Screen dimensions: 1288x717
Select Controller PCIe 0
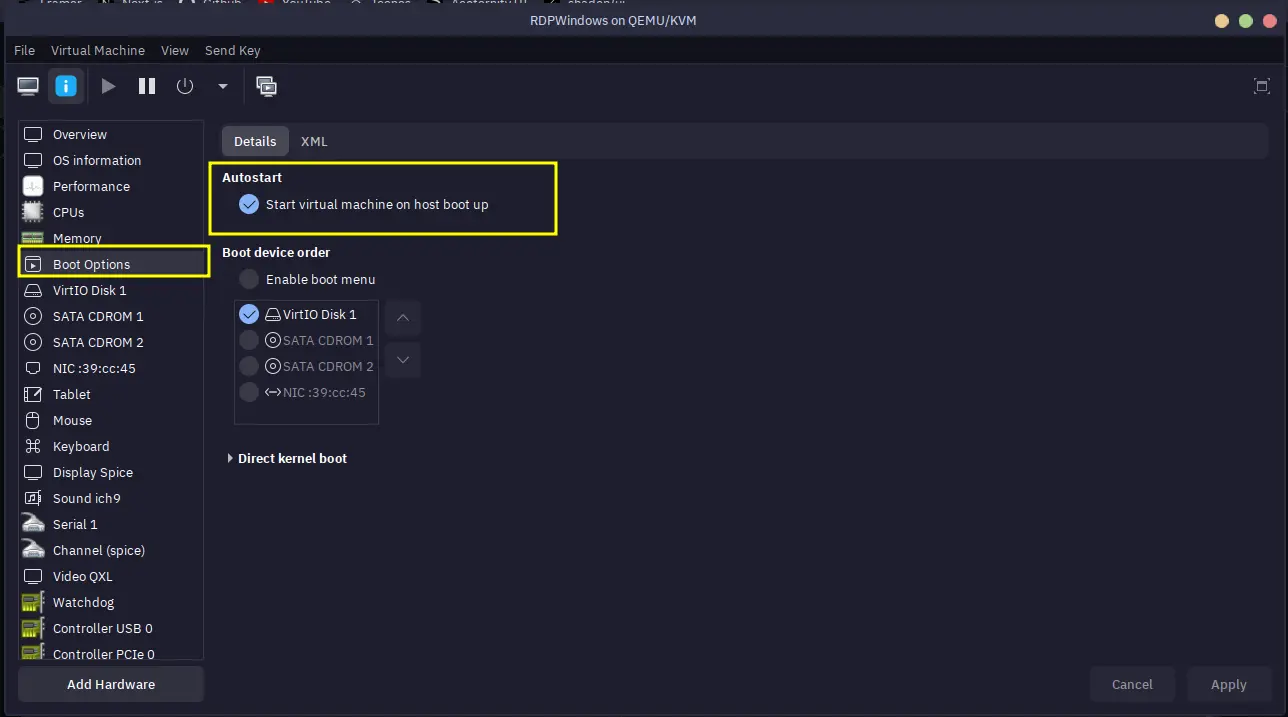pos(111,652)
